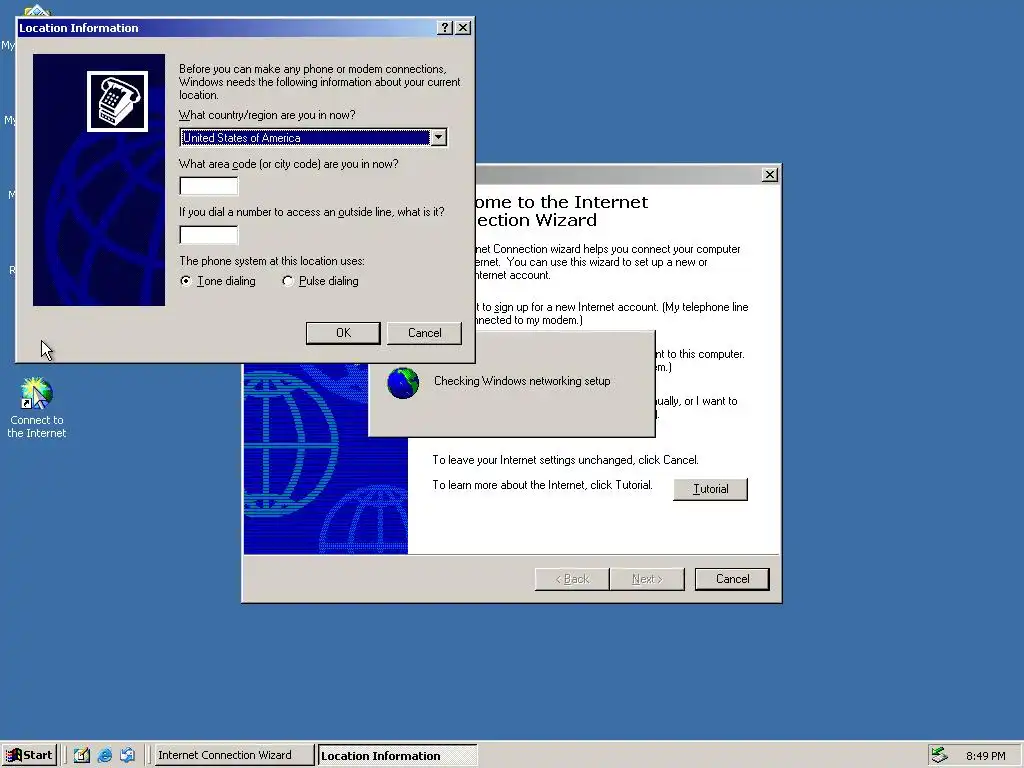Image resolution: width=1024 pixels, height=768 pixels.
Task: Click 'To leave your Internet settings unchanged' text
Action: [566, 460]
